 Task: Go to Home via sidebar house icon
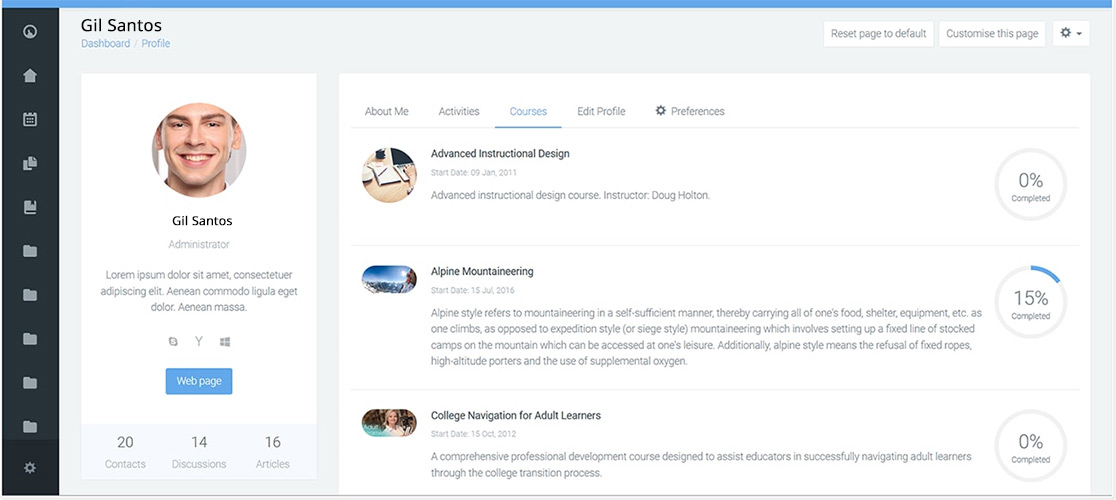(30, 75)
